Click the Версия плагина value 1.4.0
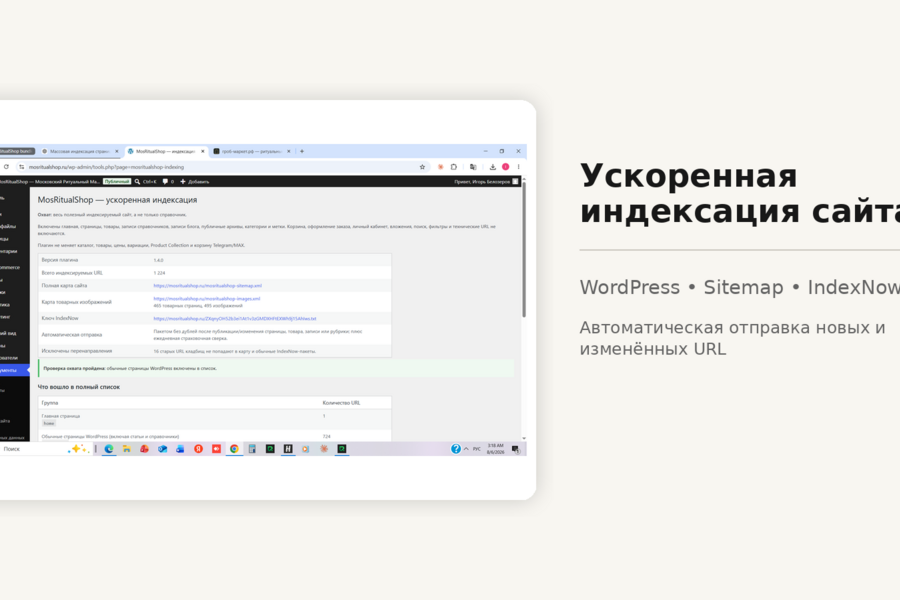900x600 pixels. tap(158, 260)
